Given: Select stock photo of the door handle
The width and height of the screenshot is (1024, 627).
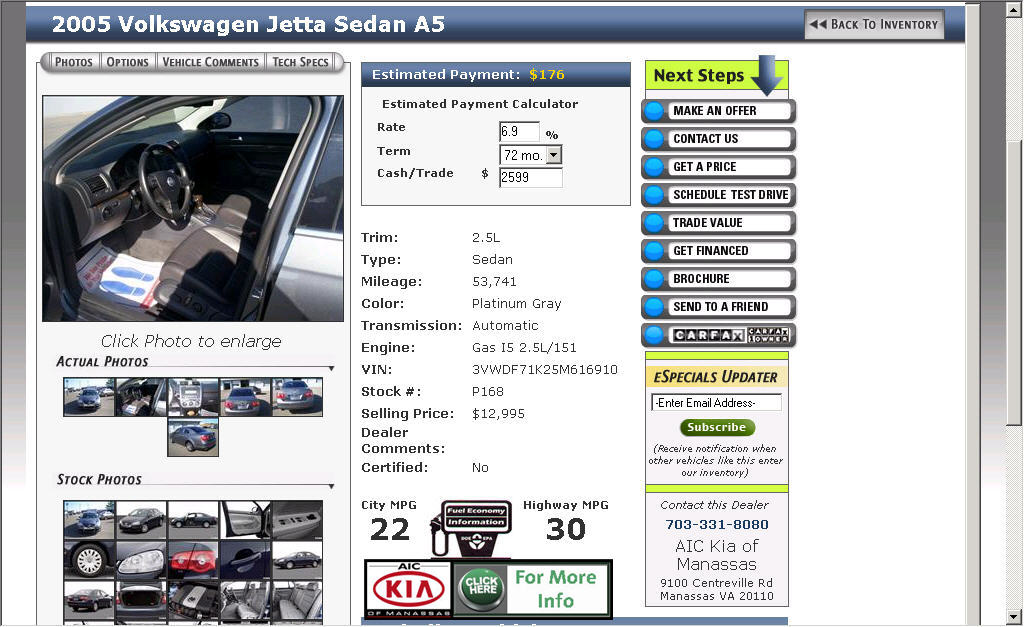Looking at the screenshot, I should tap(246, 560).
